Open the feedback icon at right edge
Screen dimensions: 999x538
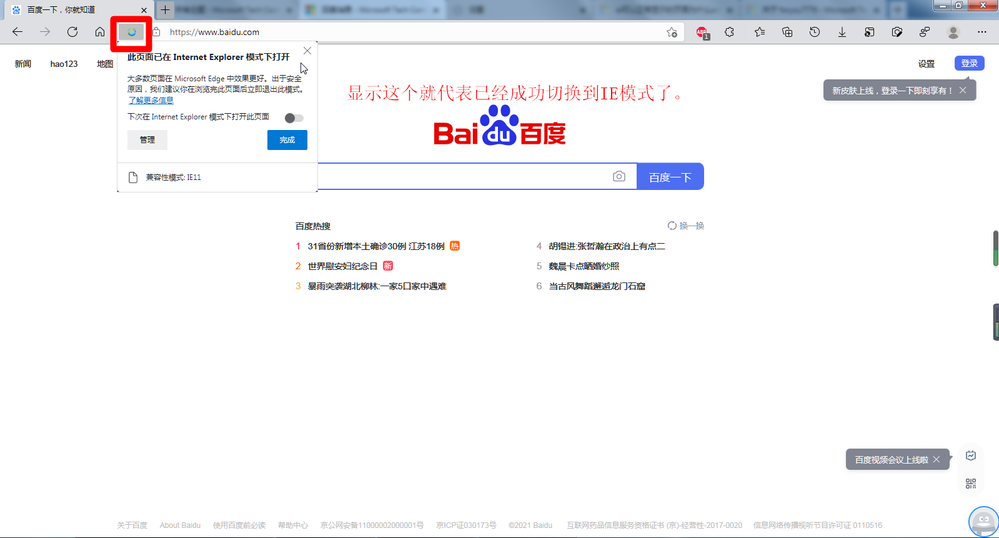pyautogui.click(x=970, y=456)
